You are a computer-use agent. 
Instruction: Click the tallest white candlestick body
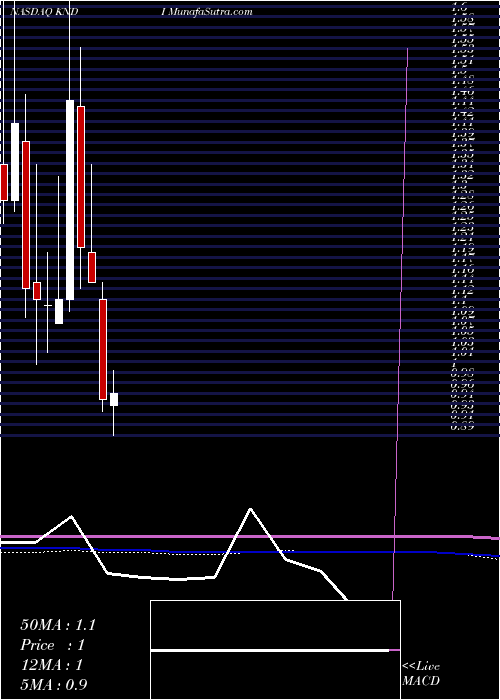click(70, 200)
